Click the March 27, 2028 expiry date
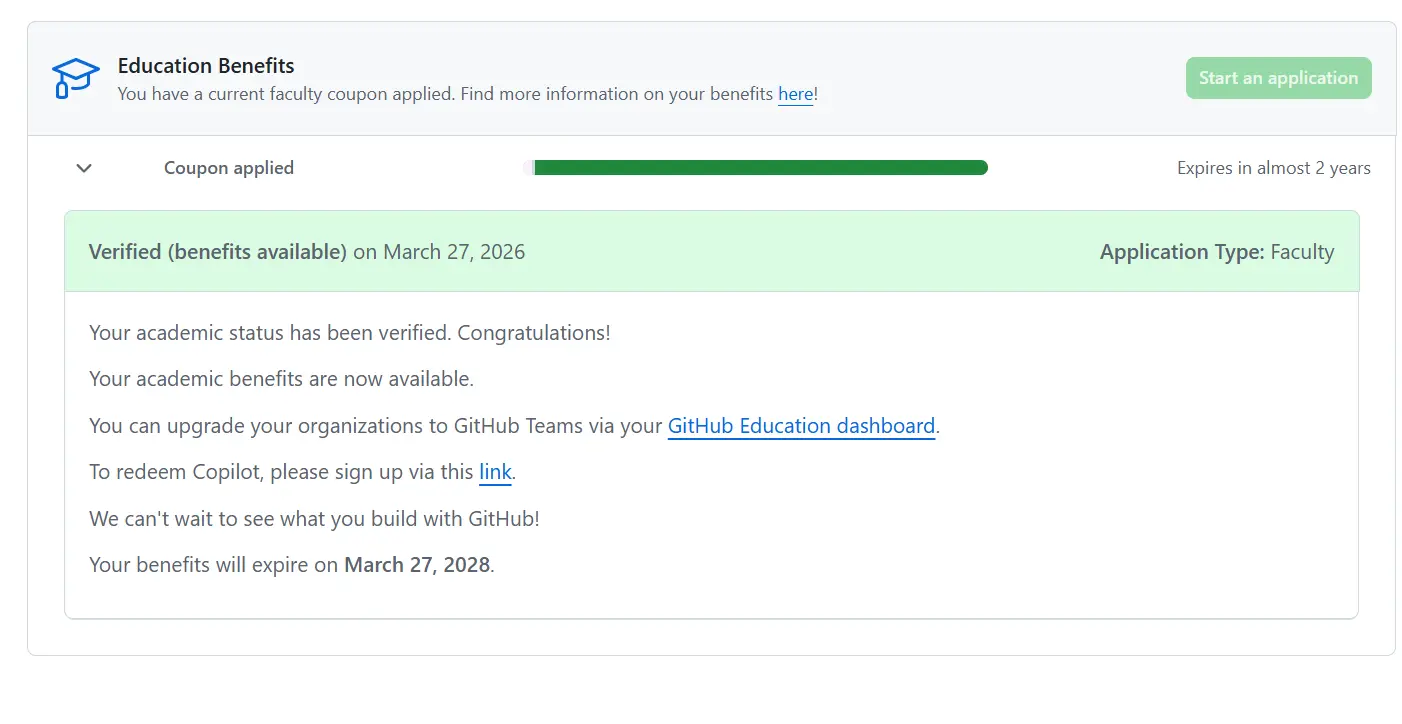 tap(417, 565)
